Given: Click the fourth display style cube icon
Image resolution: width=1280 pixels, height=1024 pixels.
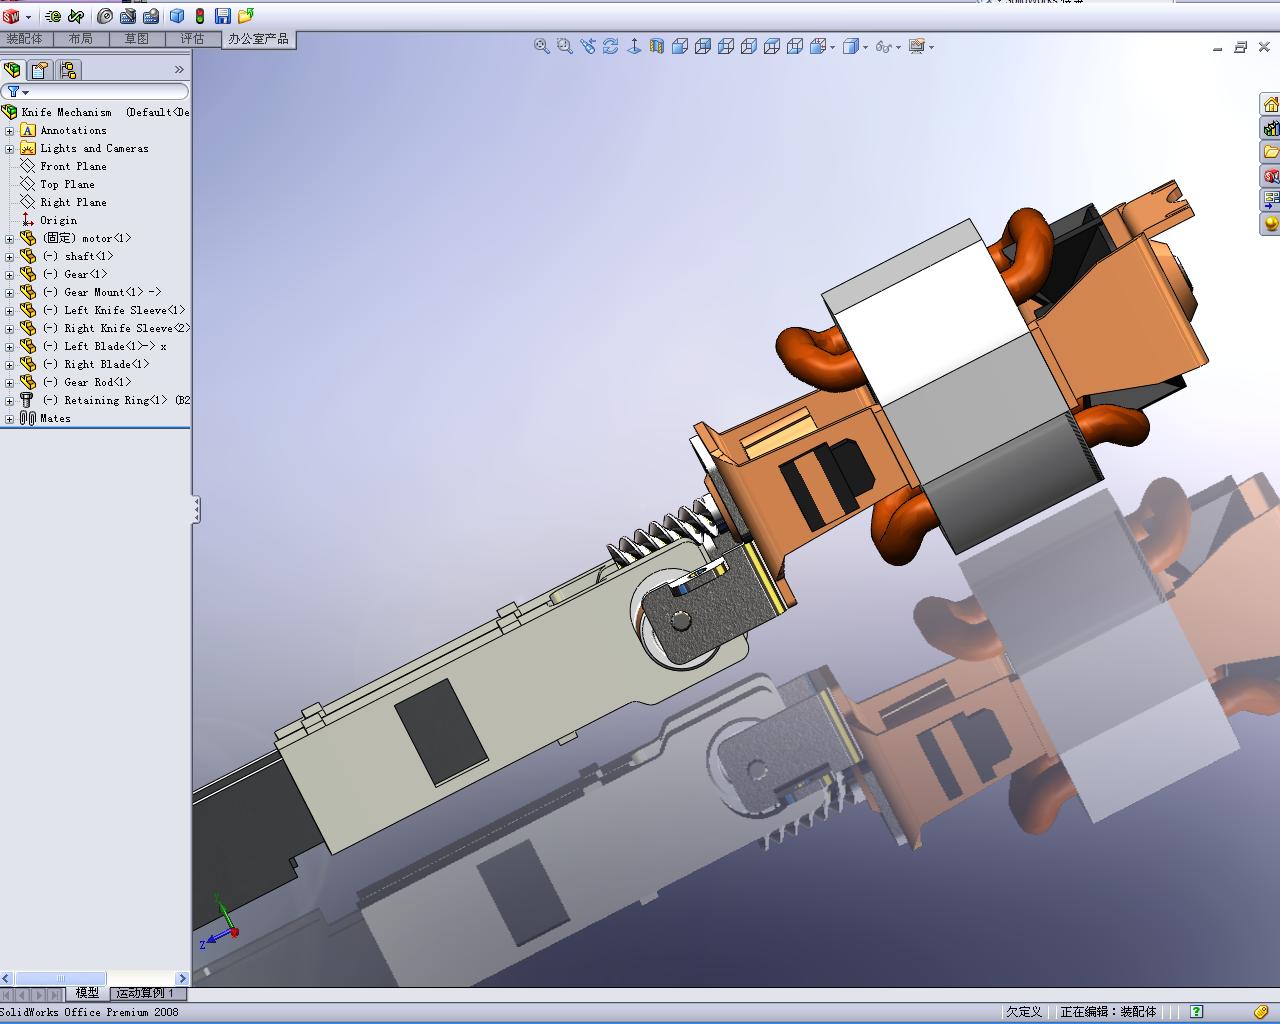Looking at the screenshot, I should click(x=749, y=46).
